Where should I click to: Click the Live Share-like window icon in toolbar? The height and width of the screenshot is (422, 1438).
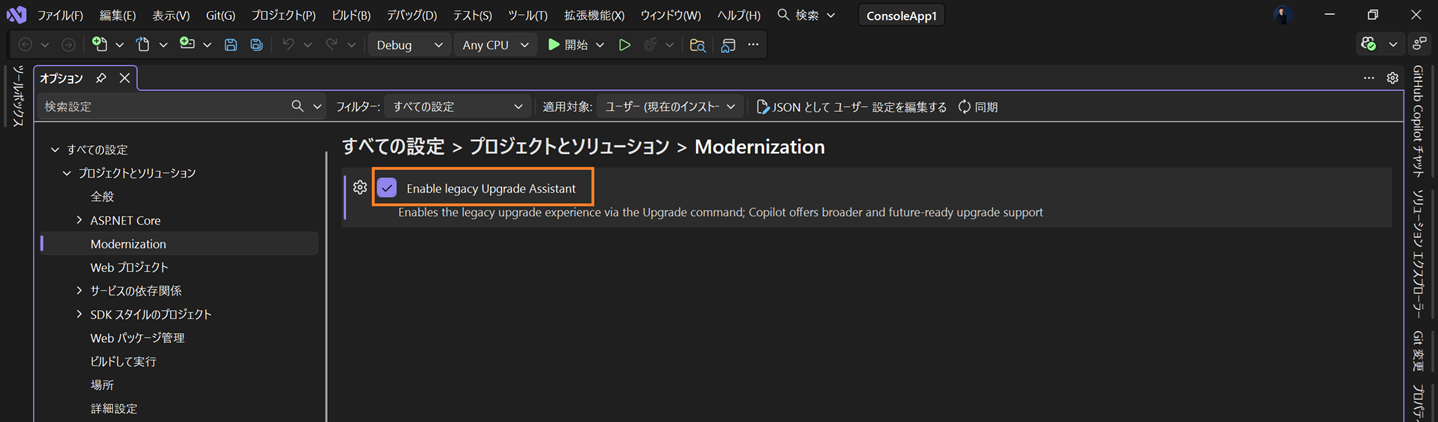(x=728, y=45)
